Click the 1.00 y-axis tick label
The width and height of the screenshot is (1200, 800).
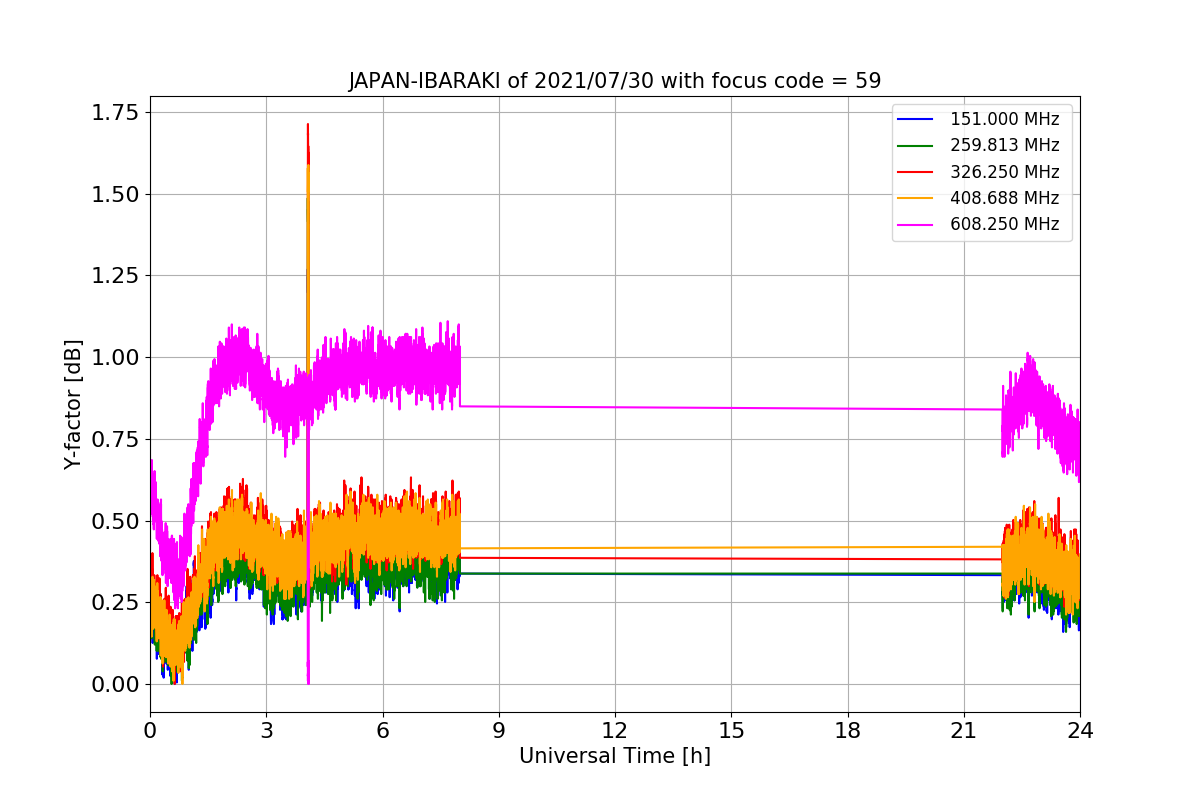point(116,357)
